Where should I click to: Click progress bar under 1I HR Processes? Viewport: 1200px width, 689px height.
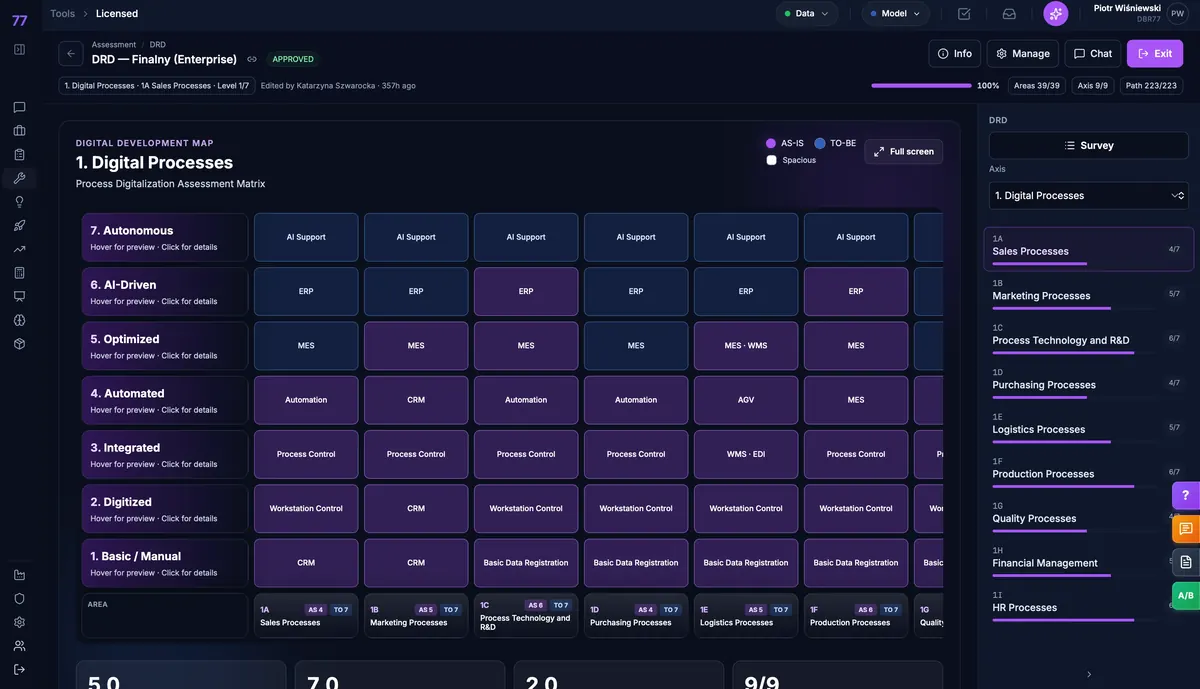coord(1076,620)
